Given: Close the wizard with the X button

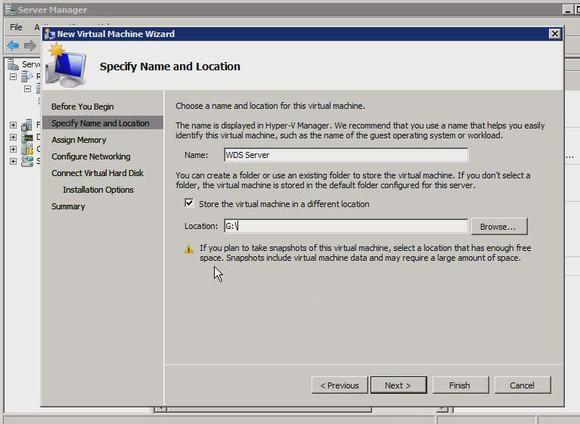Looking at the screenshot, I should pyautogui.click(x=554, y=34).
